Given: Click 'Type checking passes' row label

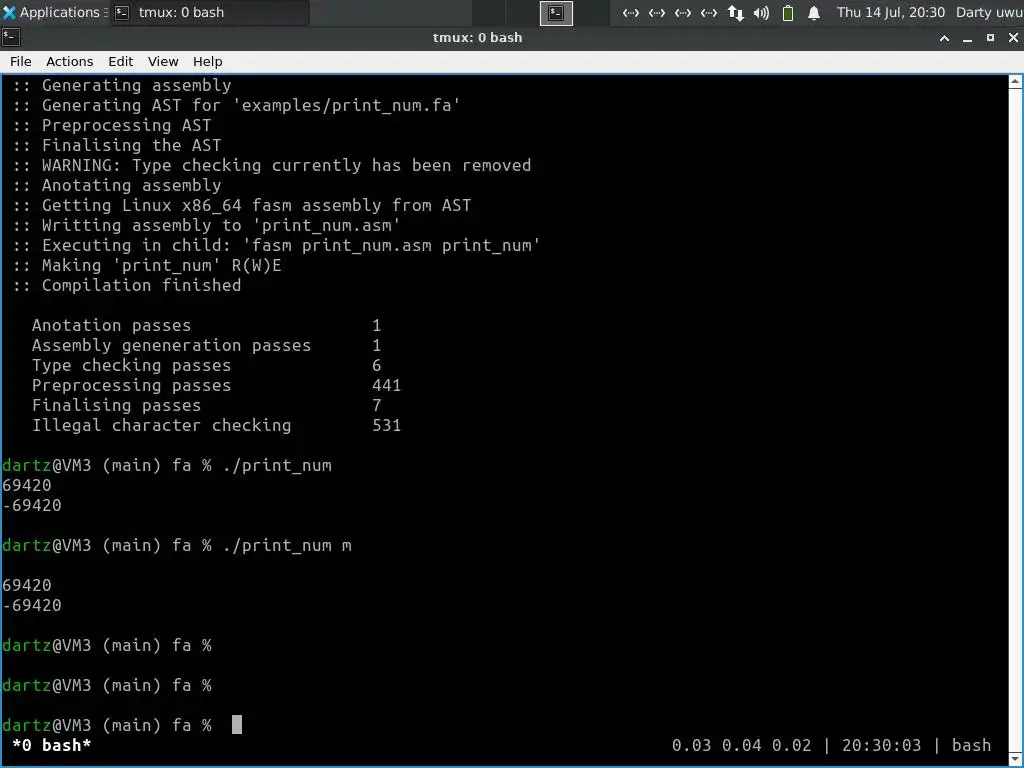Looking at the screenshot, I should pyautogui.click(x=131, y=365).
